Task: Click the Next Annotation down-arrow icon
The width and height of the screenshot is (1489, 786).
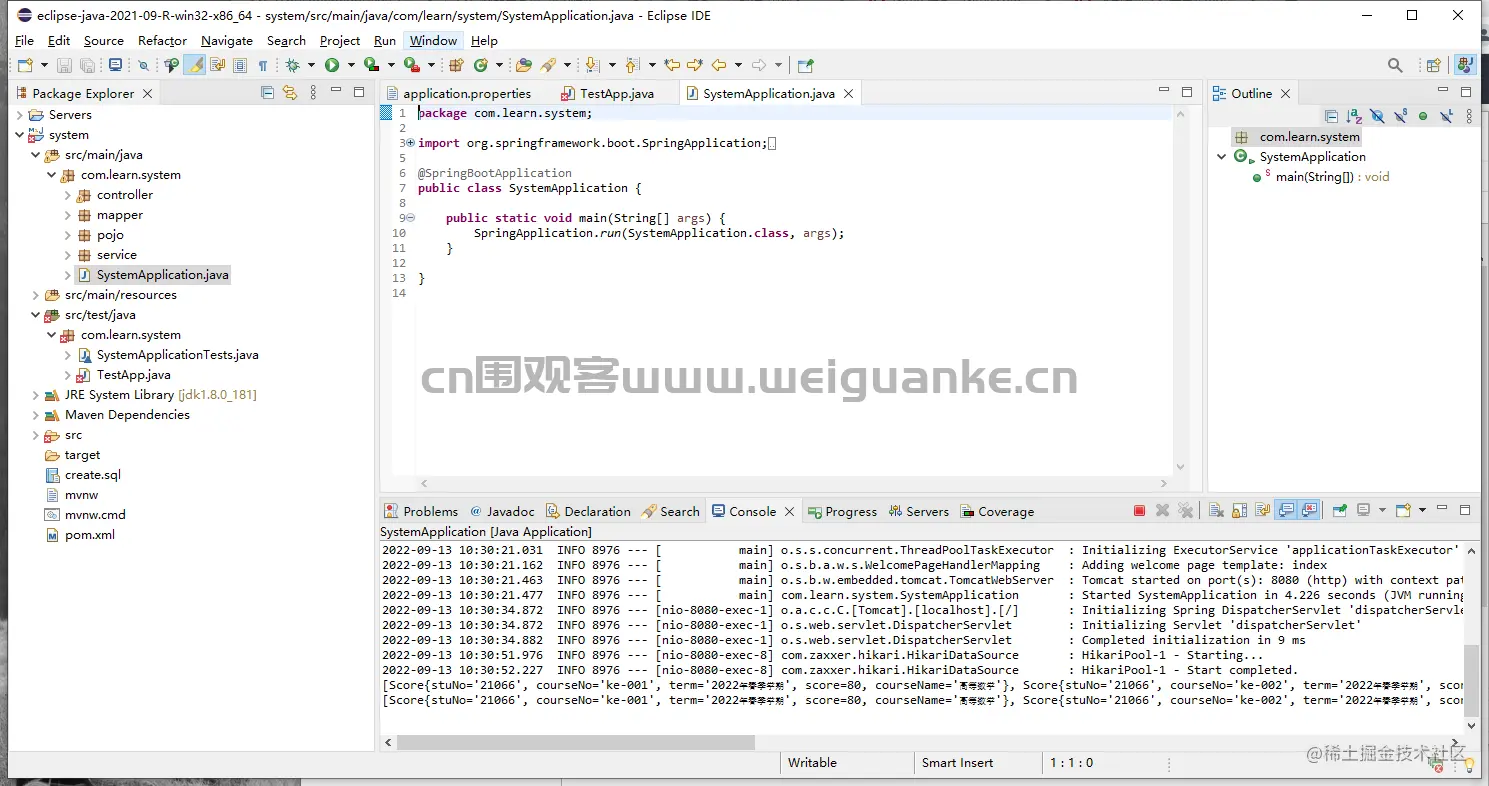Action: (x=592, y=65)
